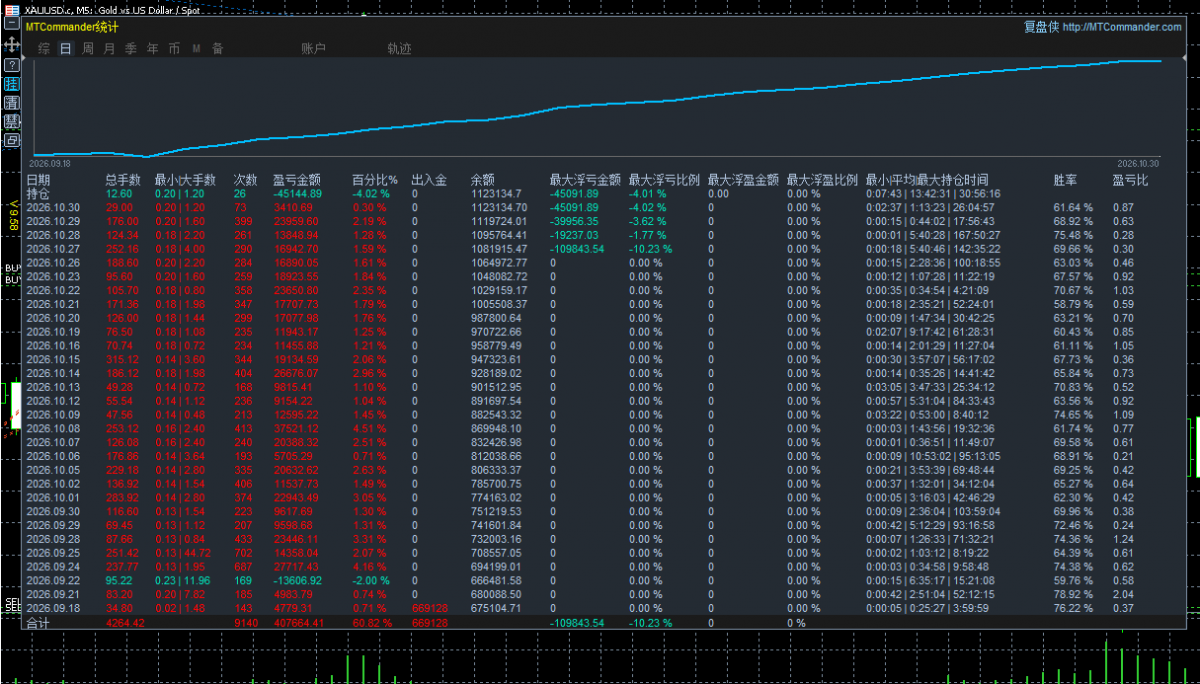Click the chart window icon beside XAUUSD.c
The image size is (1200, 684).
pyautogui.click(x=11, y=8)
